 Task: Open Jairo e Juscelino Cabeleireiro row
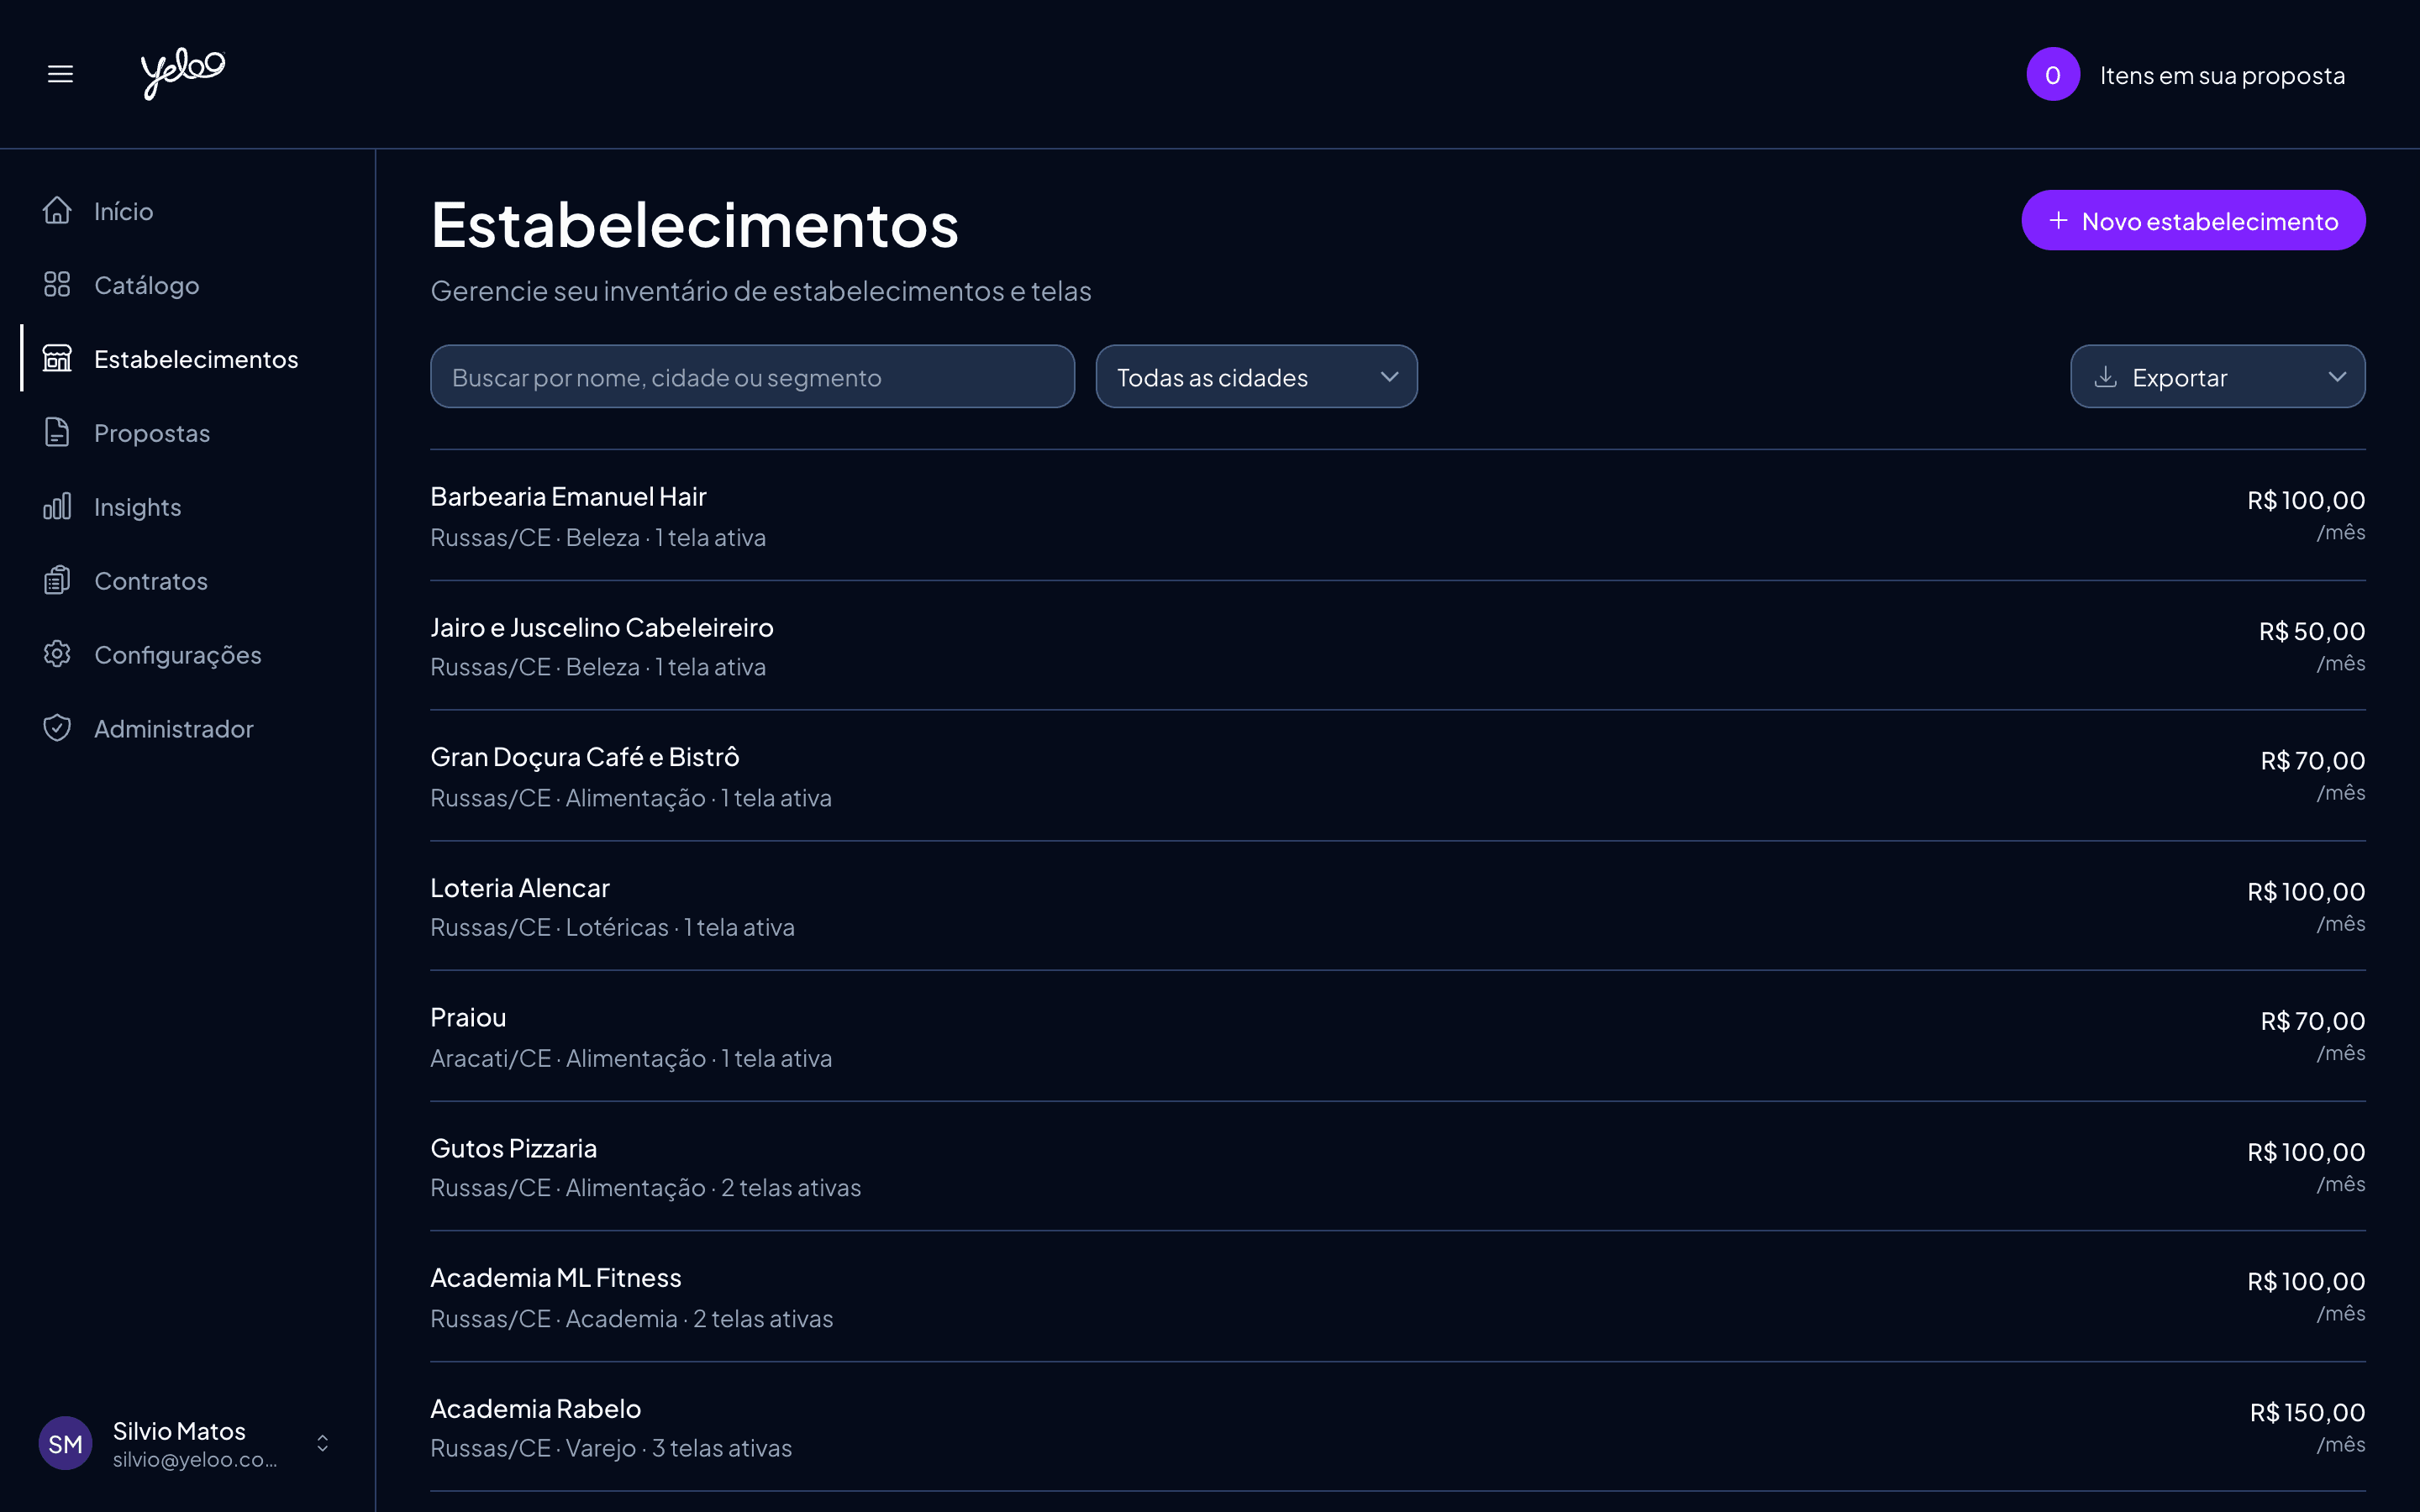pos(1397,646)
